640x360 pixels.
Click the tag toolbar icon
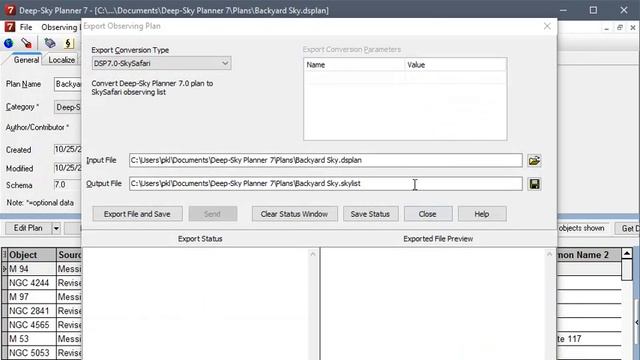pos(50,43)
